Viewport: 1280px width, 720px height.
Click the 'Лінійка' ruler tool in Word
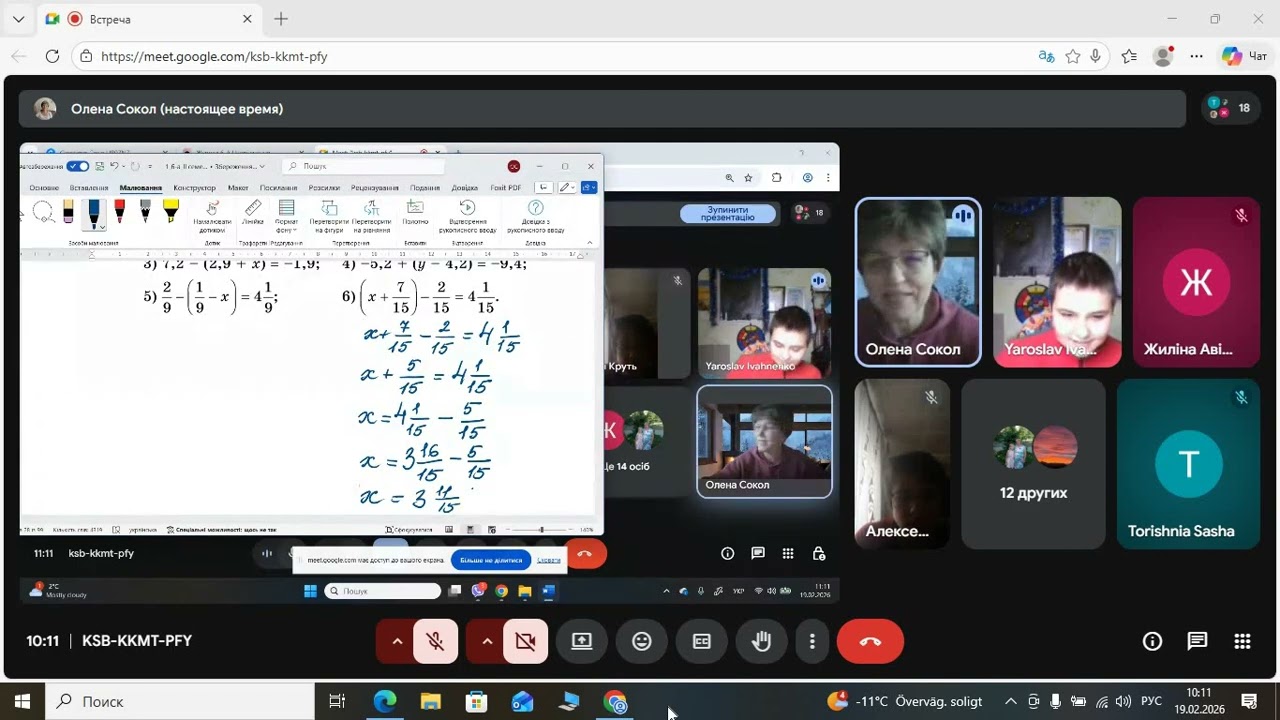coord(253,213)
